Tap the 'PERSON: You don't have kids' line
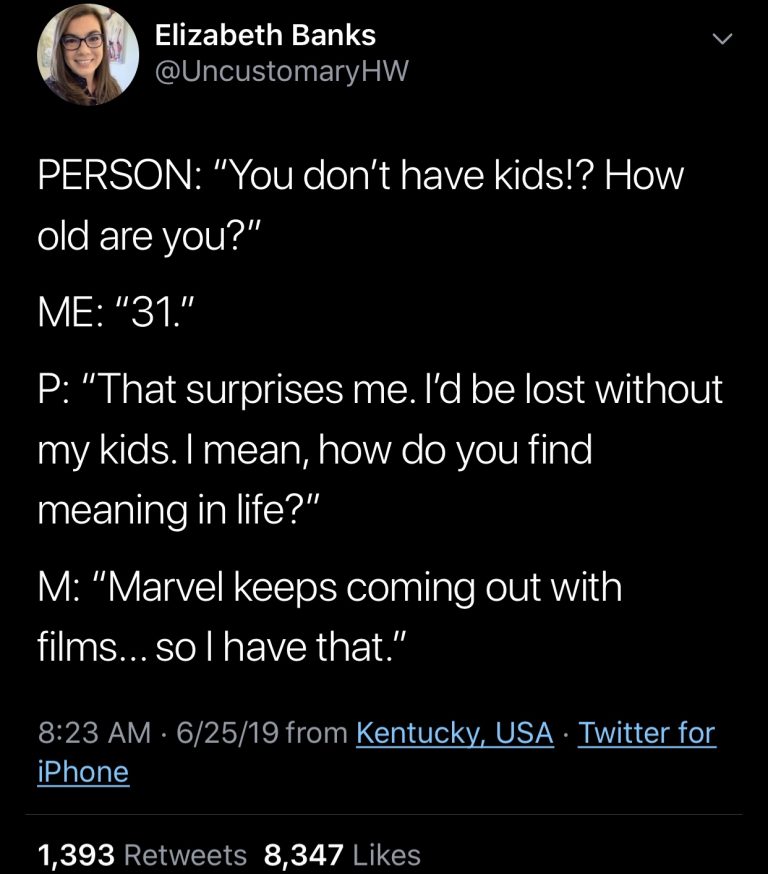The width and height of the screenshot is (768, 874). (x=360, y=178)
